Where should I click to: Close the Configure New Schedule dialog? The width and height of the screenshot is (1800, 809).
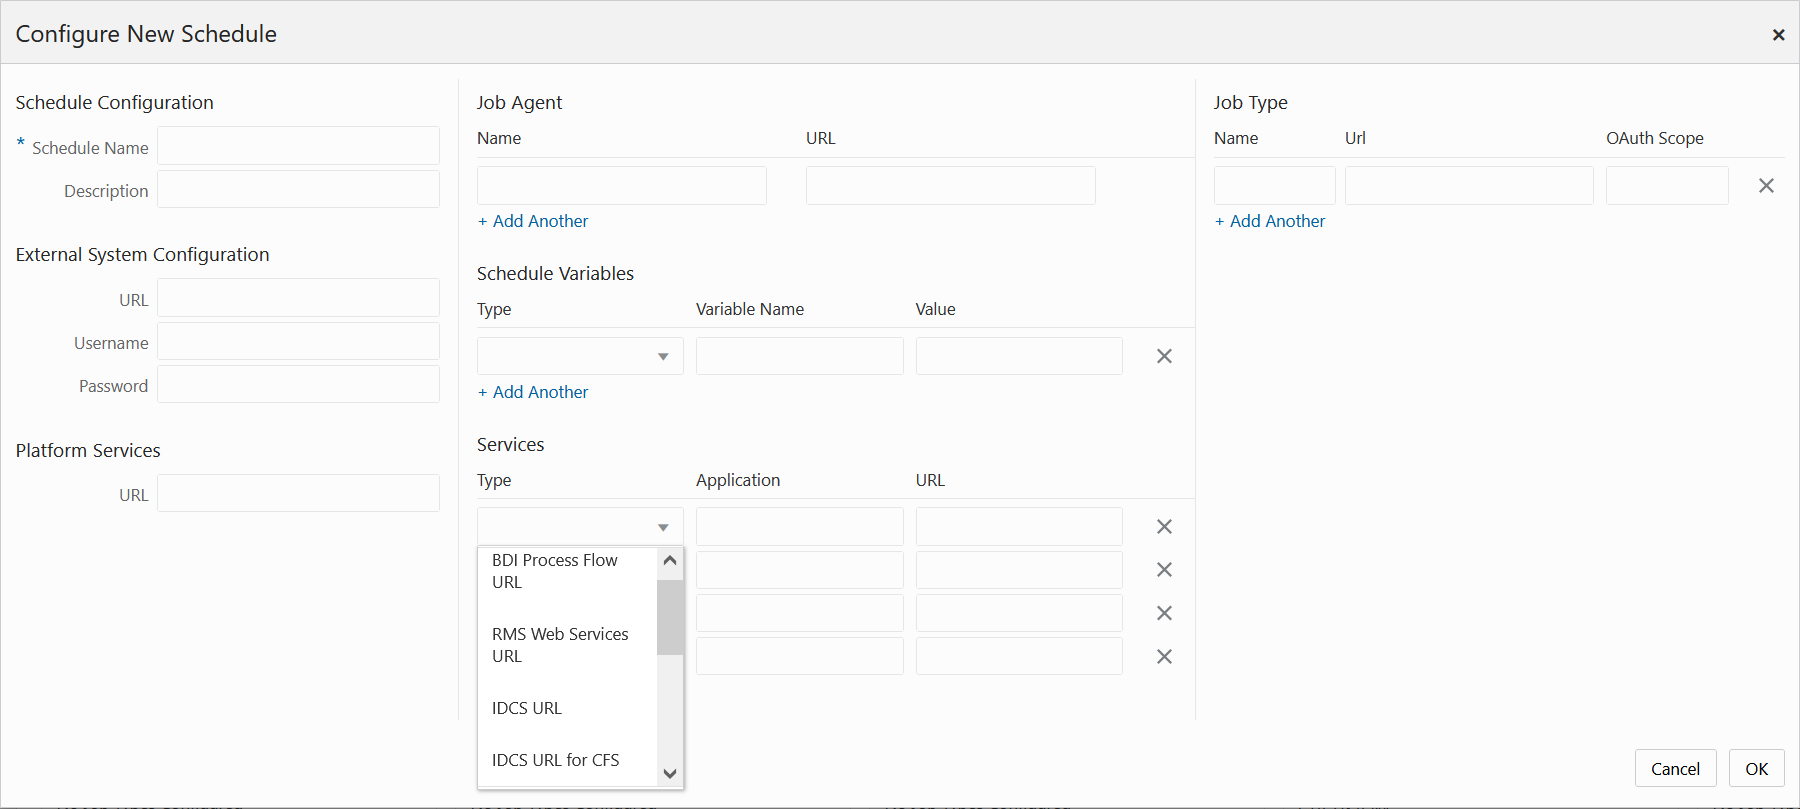tap(1778, 35)
